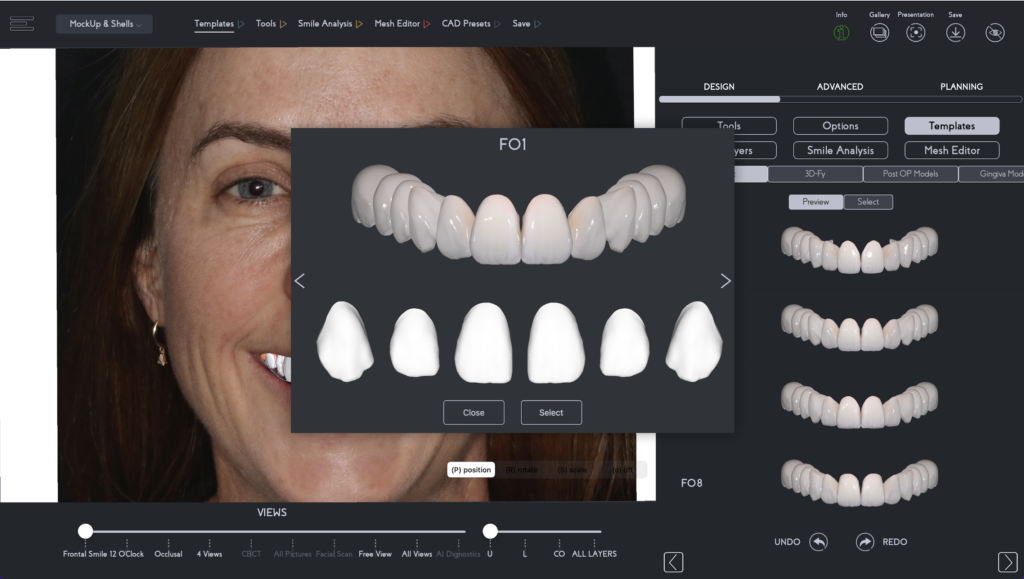Expand the Smile Analysis top menu
The width and height of the screenshot is (1024, 579).
[330, 24]
